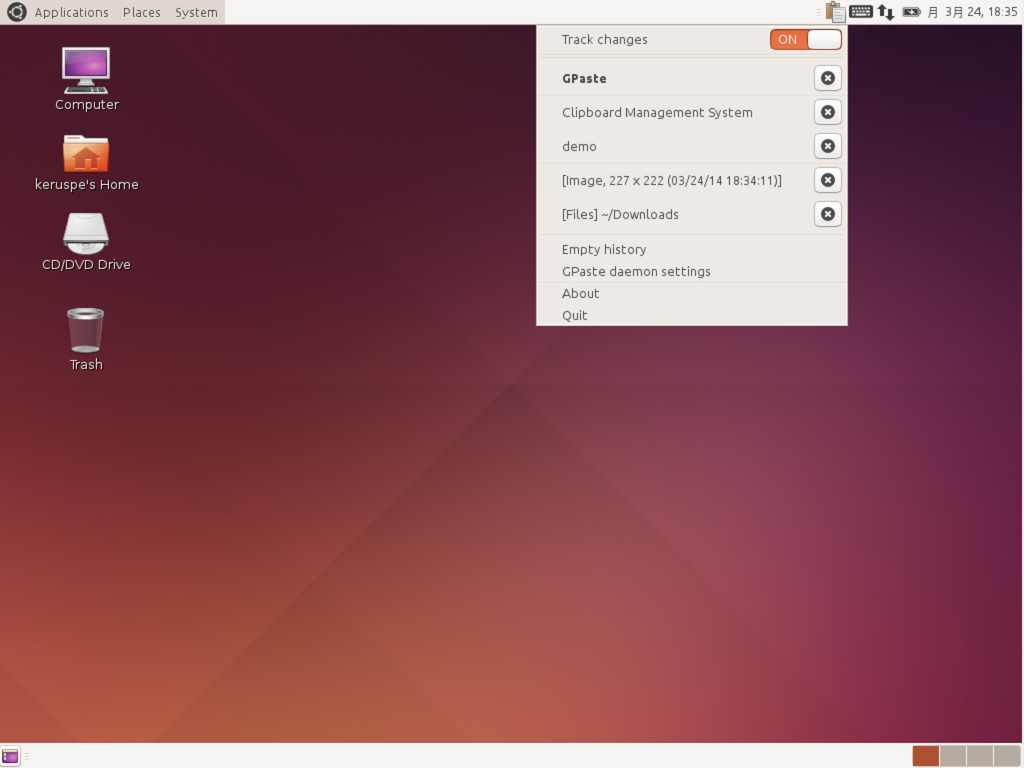
Task: Click the GPaste clipboard tray icon
Action: [x=835, y=12]
